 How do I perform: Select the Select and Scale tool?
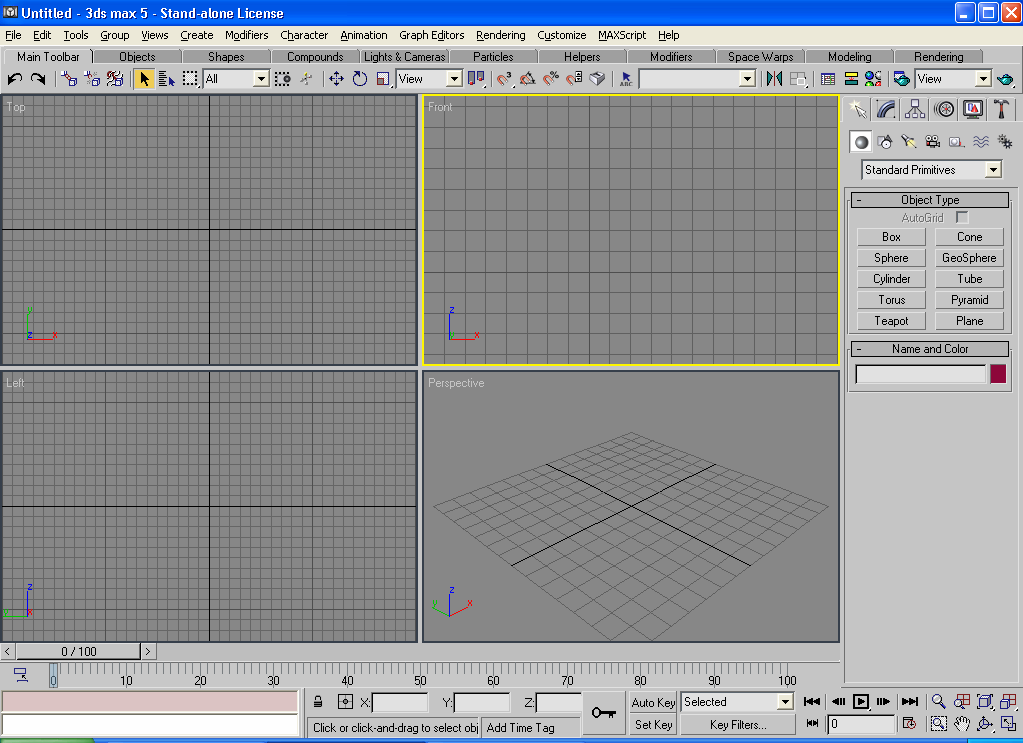click(383, 79)
